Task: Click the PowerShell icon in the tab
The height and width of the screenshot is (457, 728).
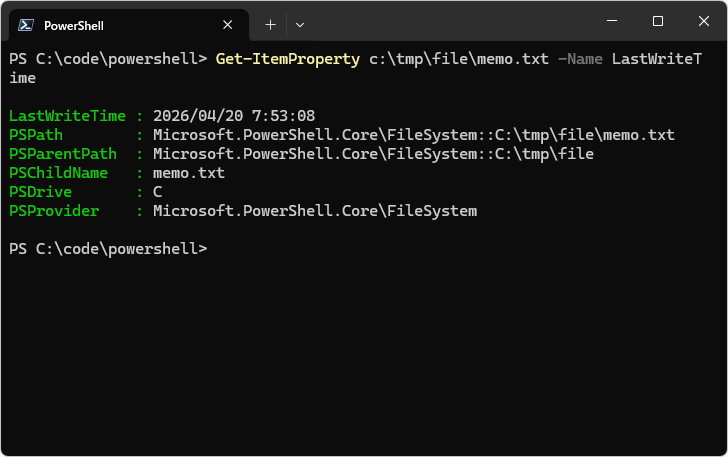Action: 26,25
